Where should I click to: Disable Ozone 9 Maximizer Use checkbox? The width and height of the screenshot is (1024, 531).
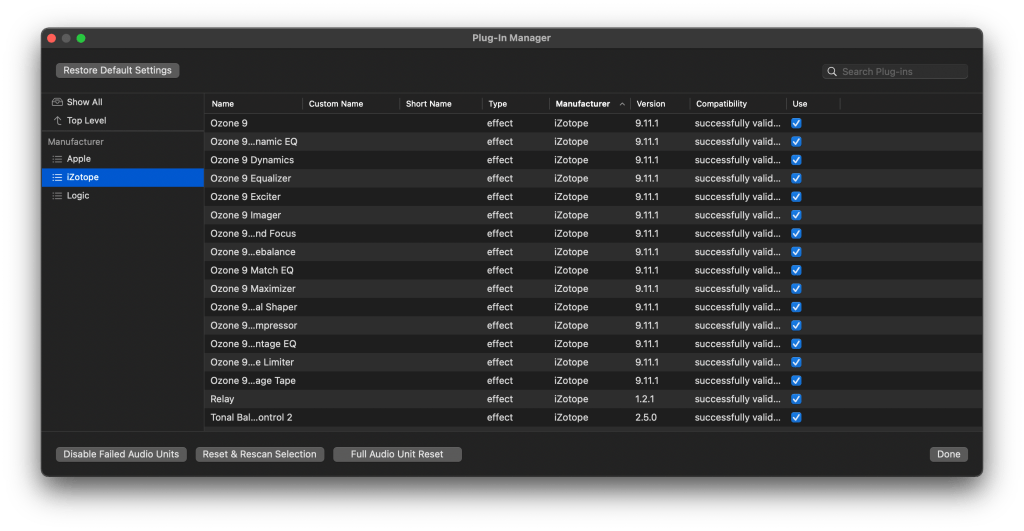(x=796, y=288)
